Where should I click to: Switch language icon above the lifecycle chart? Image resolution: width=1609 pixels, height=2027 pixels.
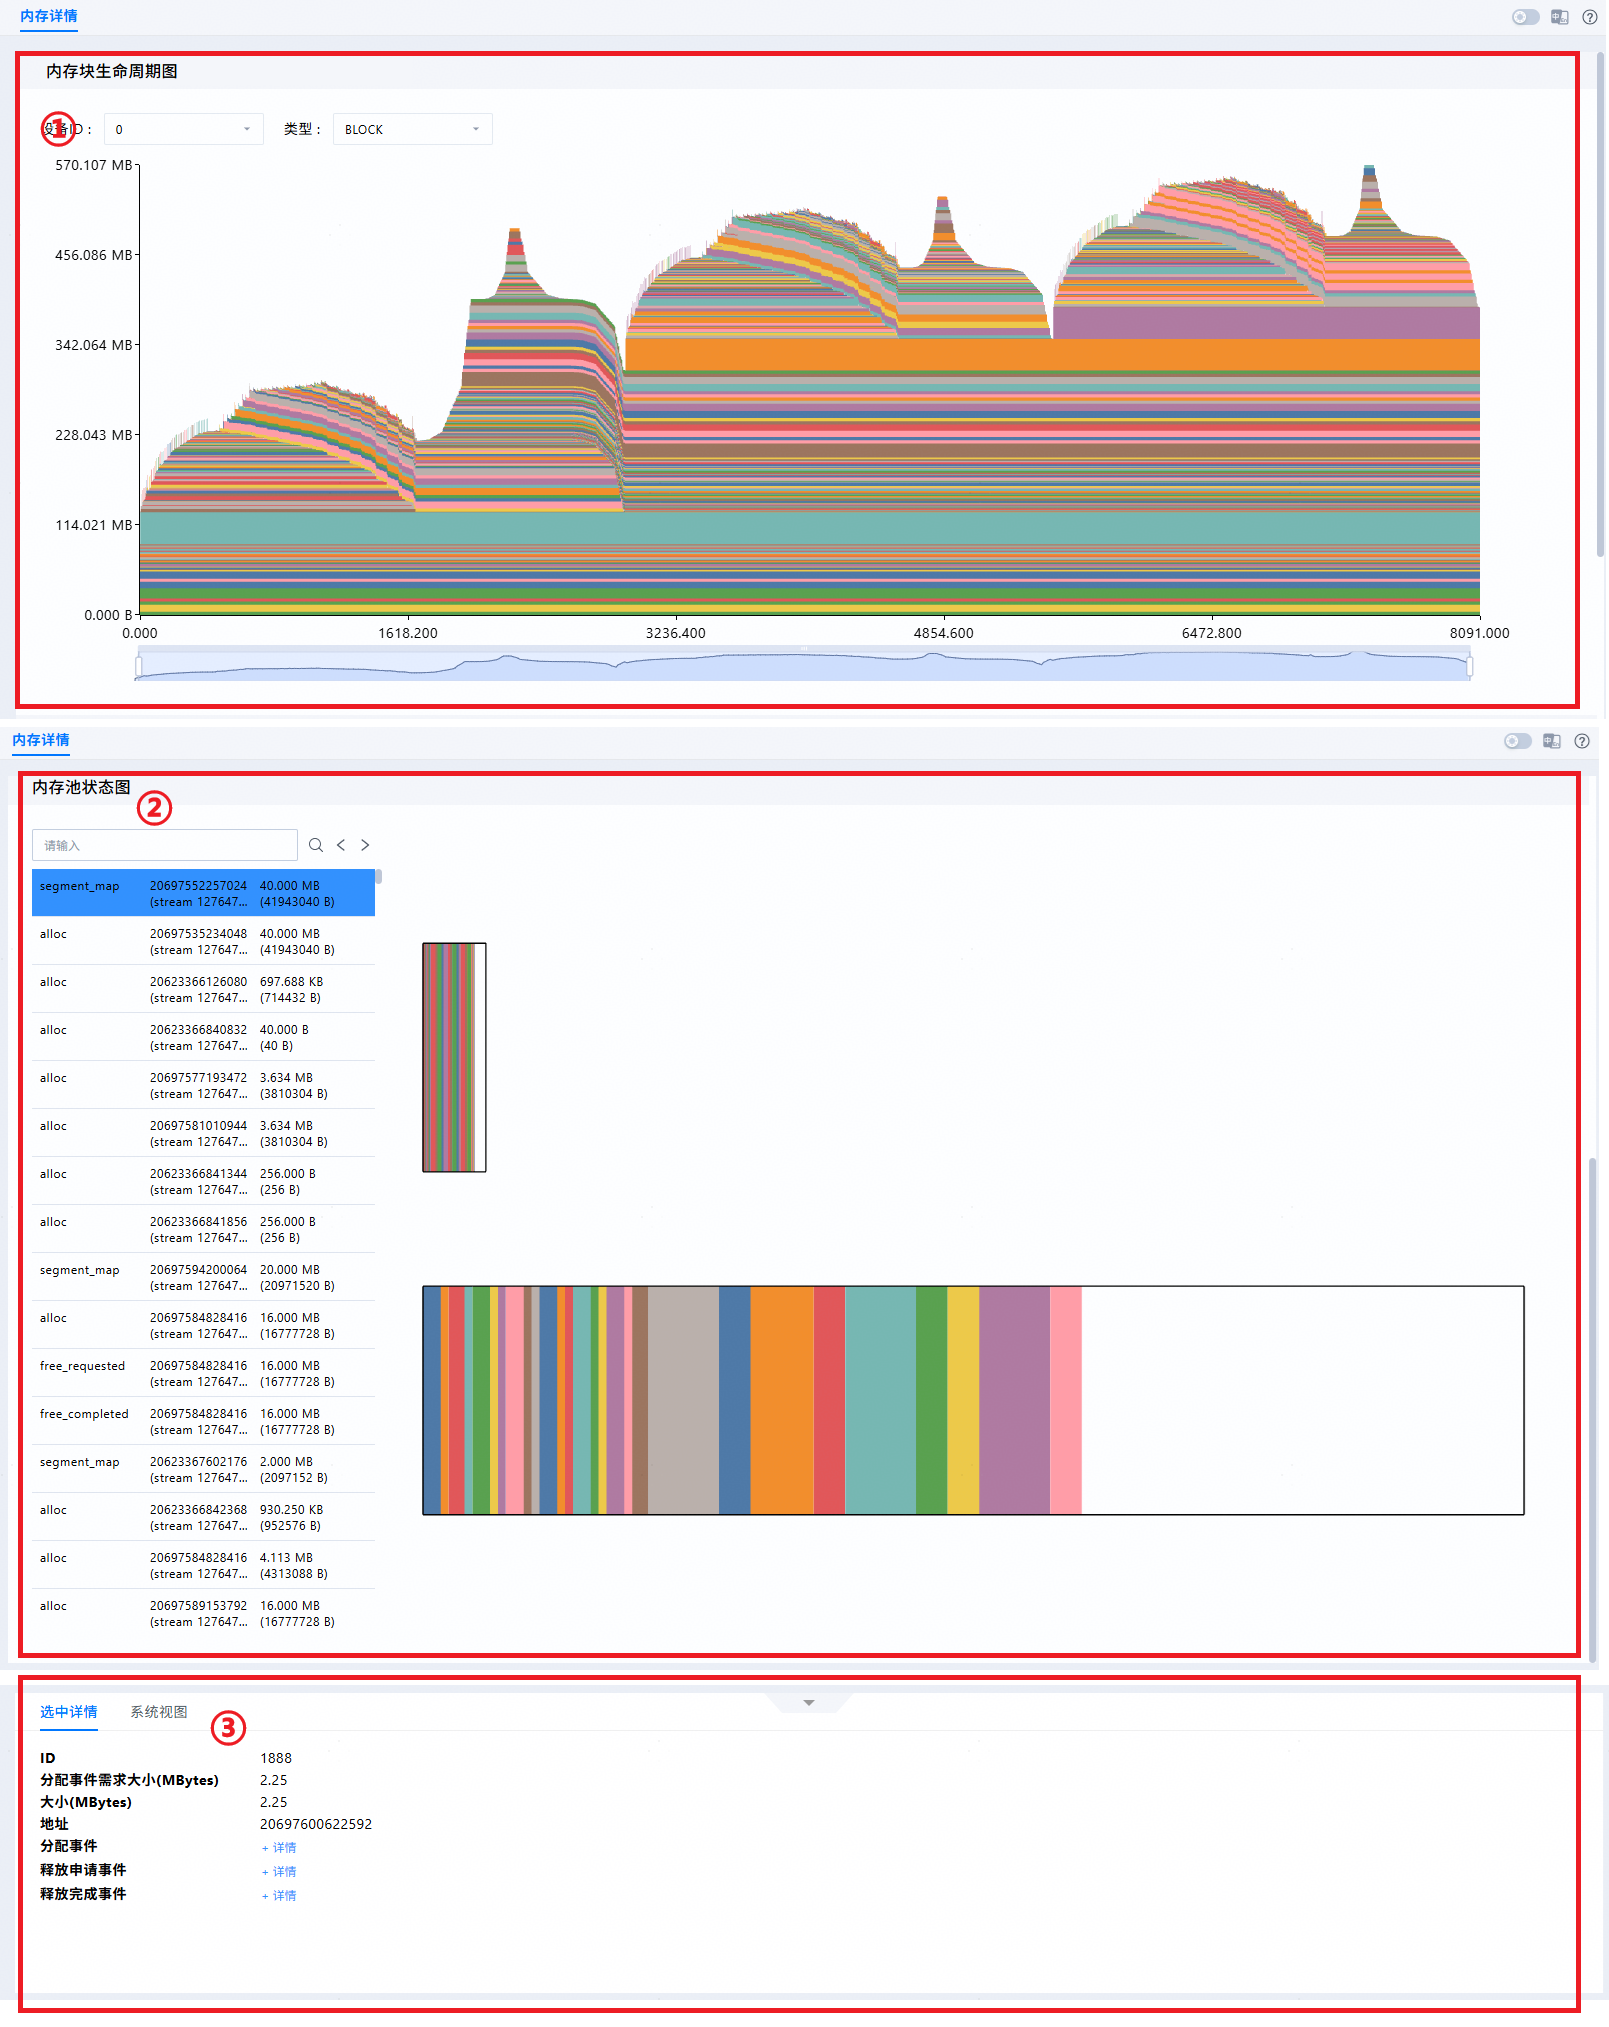tap(1560, 17)
